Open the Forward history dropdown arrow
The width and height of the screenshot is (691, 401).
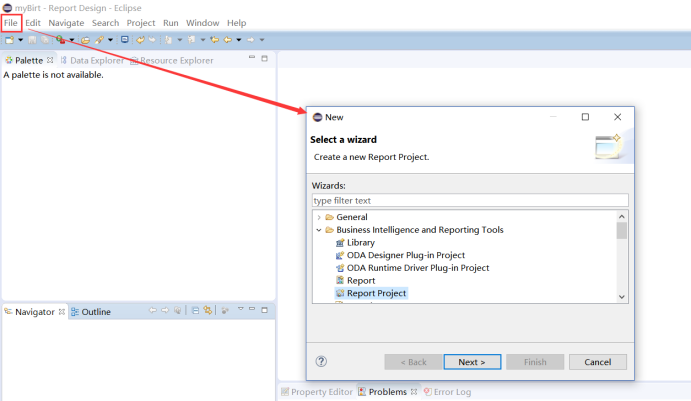262,40
